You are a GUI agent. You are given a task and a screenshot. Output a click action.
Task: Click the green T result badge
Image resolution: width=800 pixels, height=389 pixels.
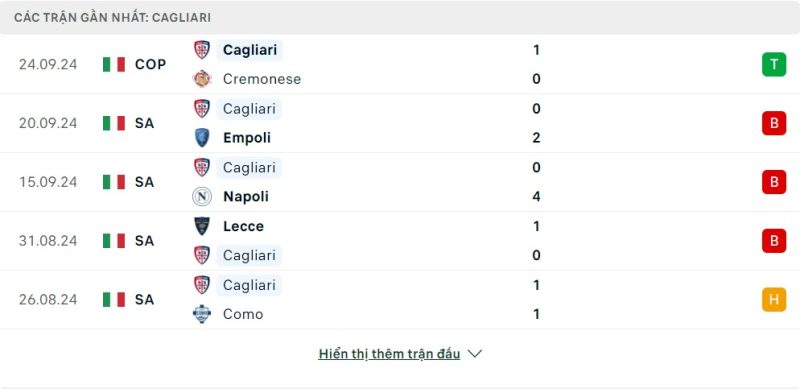pos(774,64)
